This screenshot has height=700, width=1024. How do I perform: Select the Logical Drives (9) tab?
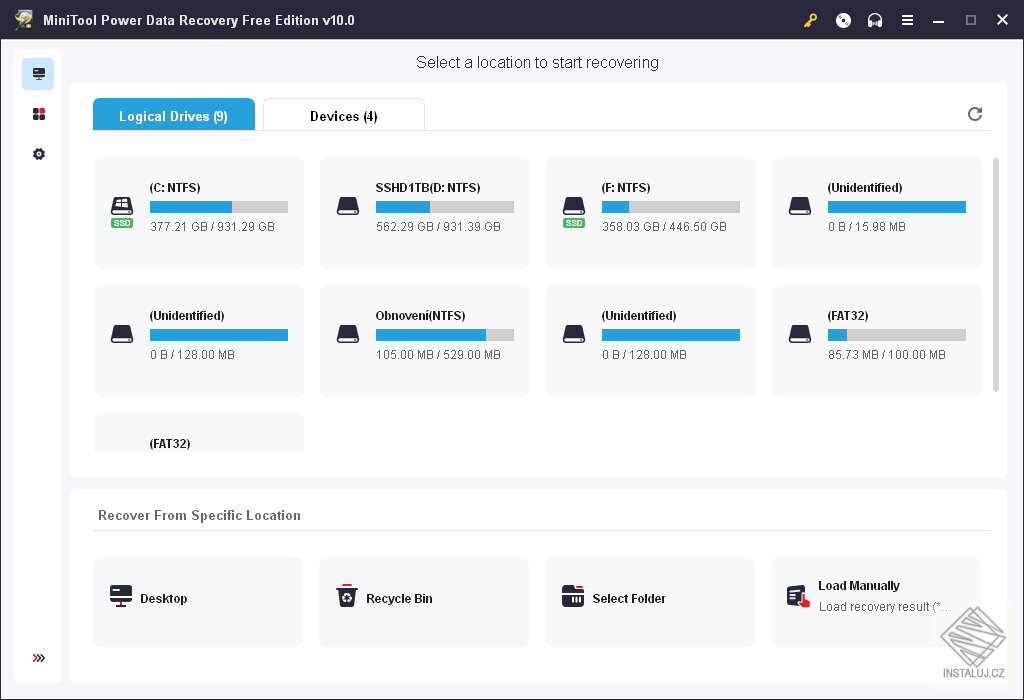[173, 116]
